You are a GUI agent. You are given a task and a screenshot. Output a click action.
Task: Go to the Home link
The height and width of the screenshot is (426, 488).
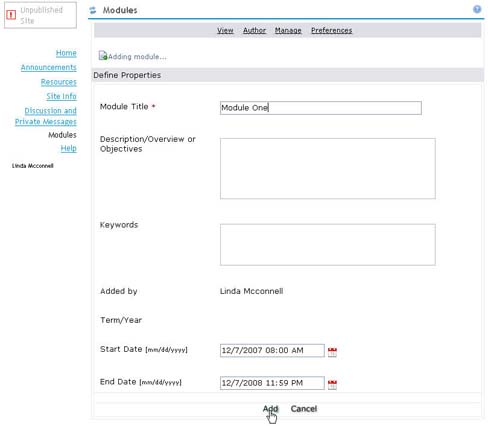pos(66,53)
